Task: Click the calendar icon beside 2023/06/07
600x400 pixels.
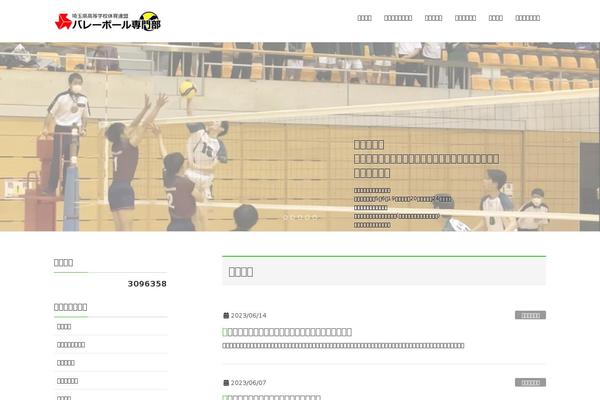Action: (x=226, y=383)
